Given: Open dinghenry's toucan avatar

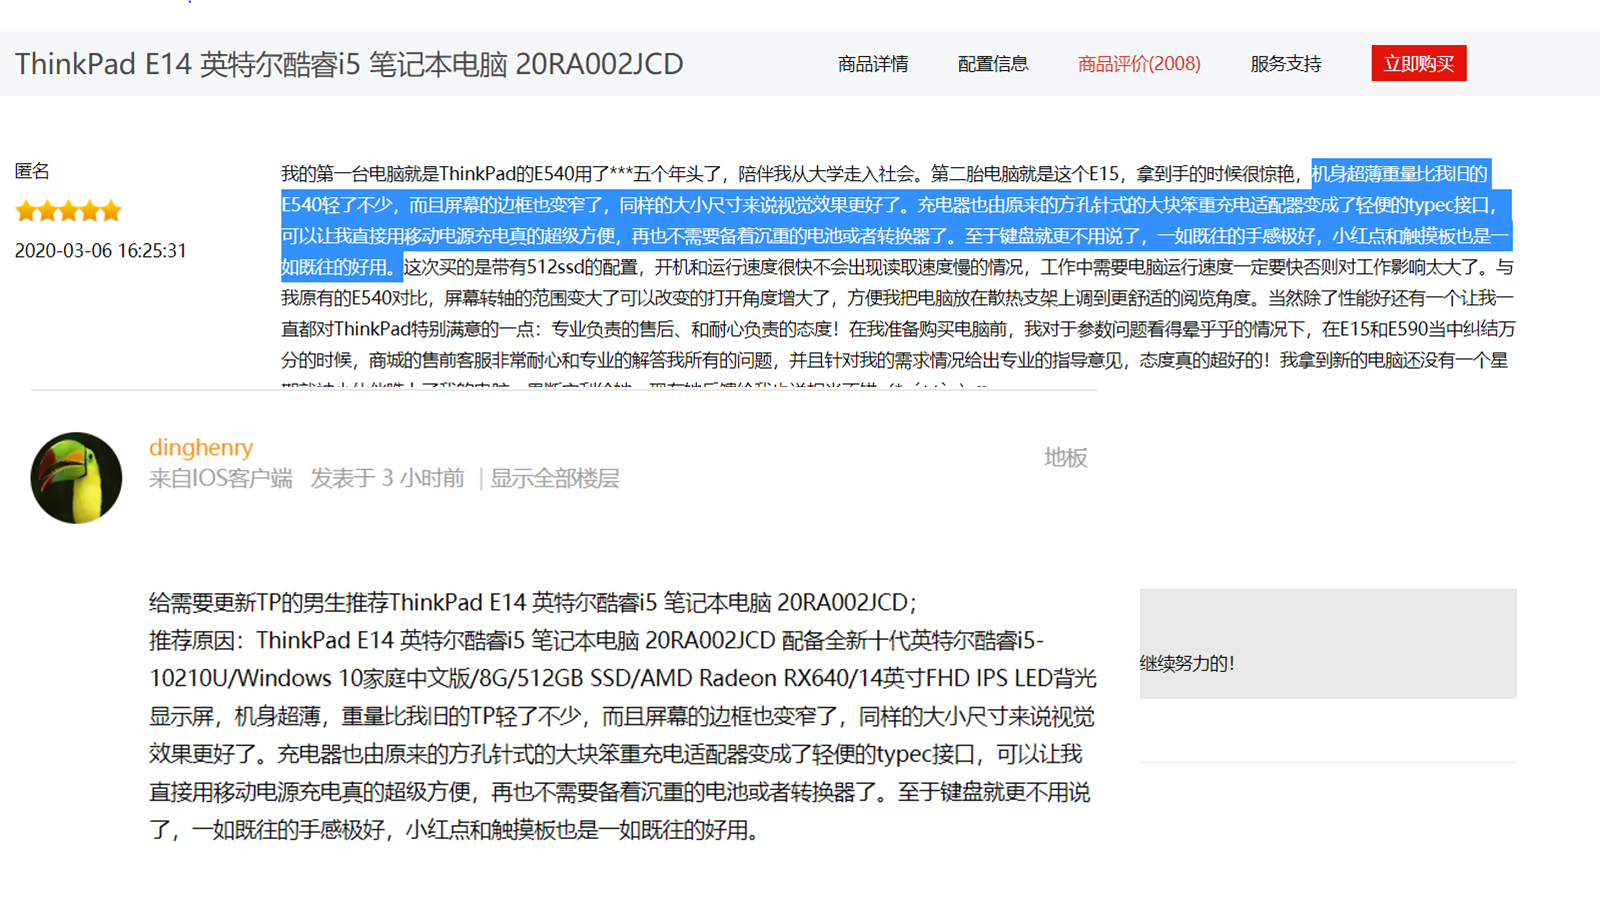Looking at the screenshot, I should pyautogui.click(x=76, y=478).
